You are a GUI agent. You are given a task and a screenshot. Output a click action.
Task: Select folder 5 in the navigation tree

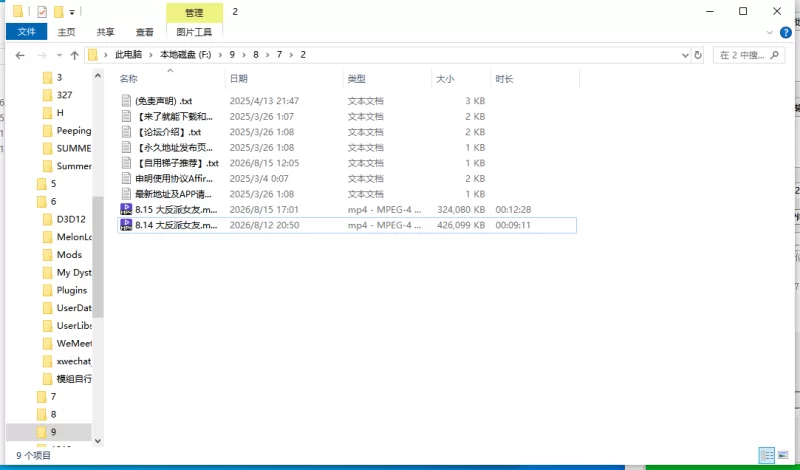coord(53,184)
